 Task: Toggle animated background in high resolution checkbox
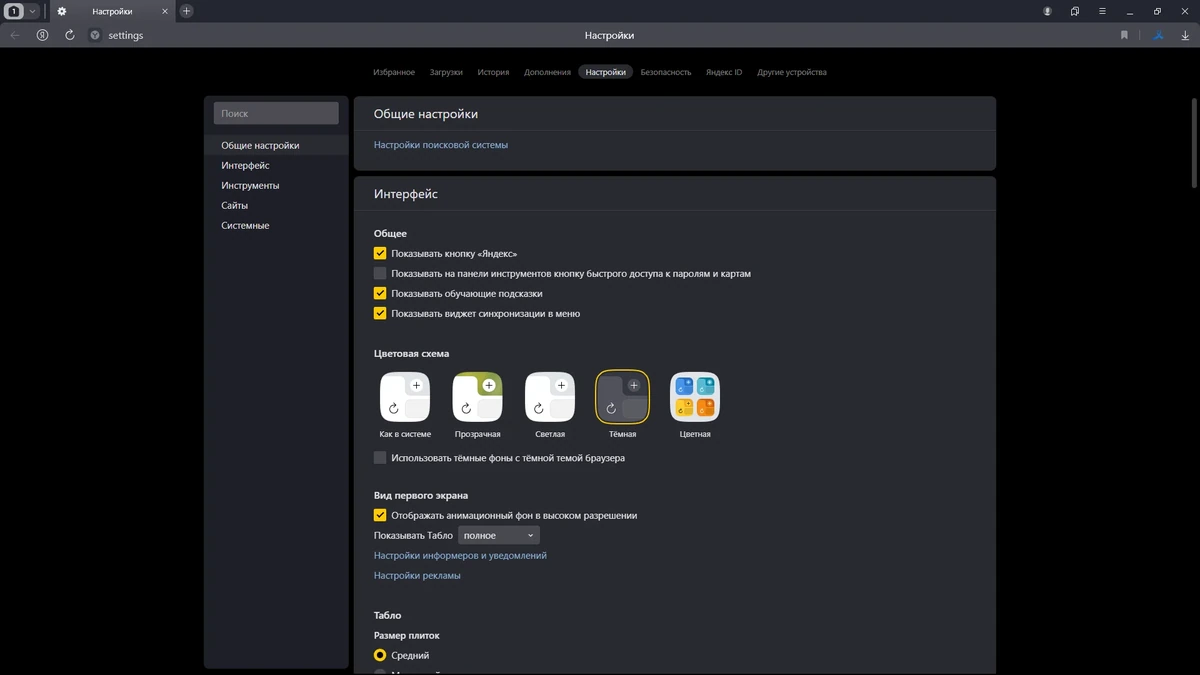[380, 515]
